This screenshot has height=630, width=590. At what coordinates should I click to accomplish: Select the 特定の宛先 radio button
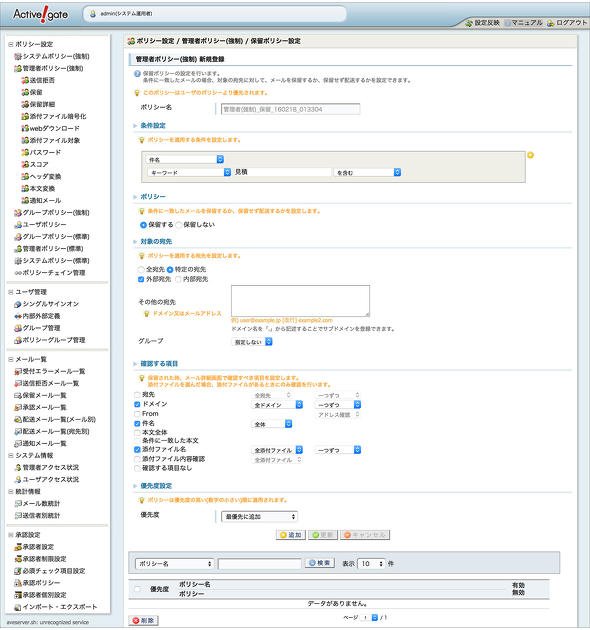click(170, 270)
